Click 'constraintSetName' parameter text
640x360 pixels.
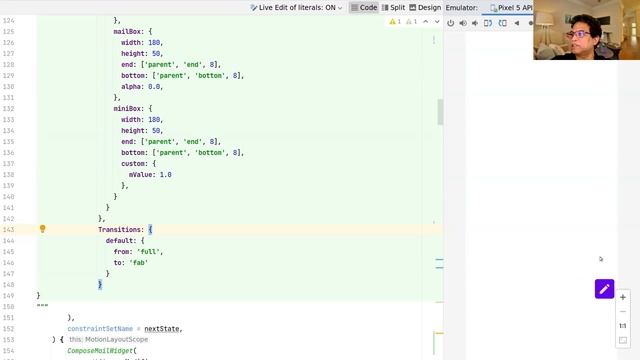[x=100, y=329]
